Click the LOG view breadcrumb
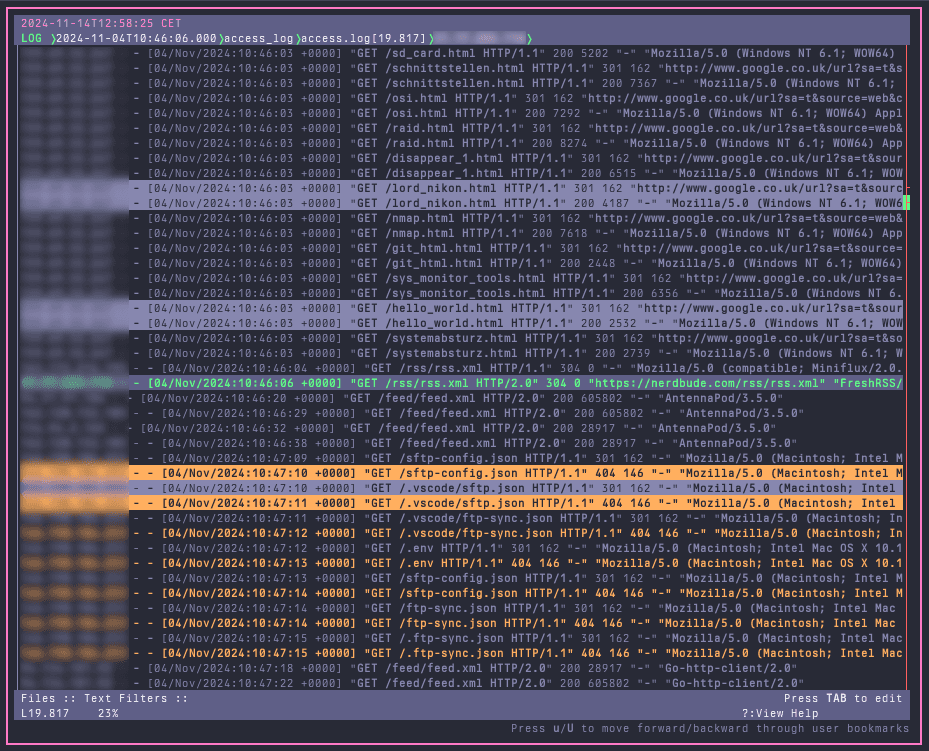 pyautogui.click(x=31, y=38)
